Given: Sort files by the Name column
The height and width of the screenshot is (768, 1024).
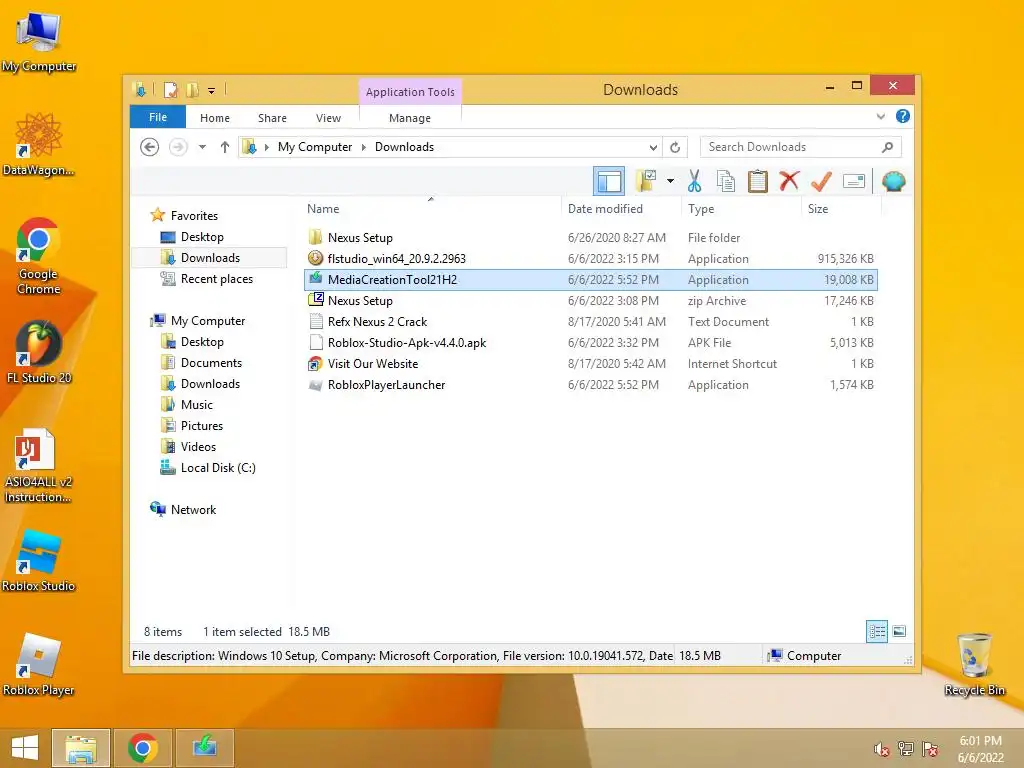Looking at the screenshot, I should coord(432,209).
